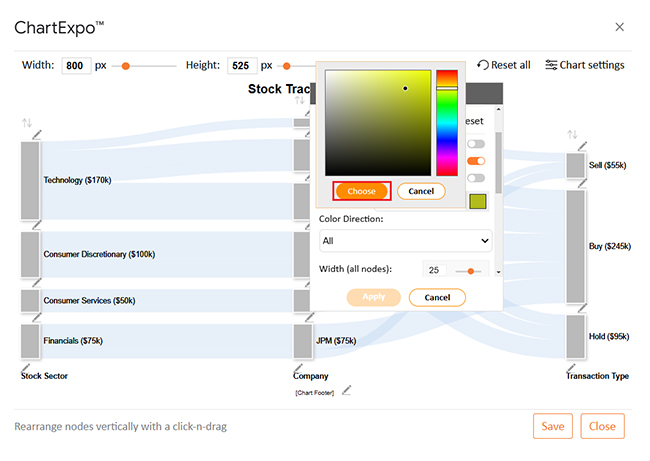Click the width input field showing 800

point(76,66)
